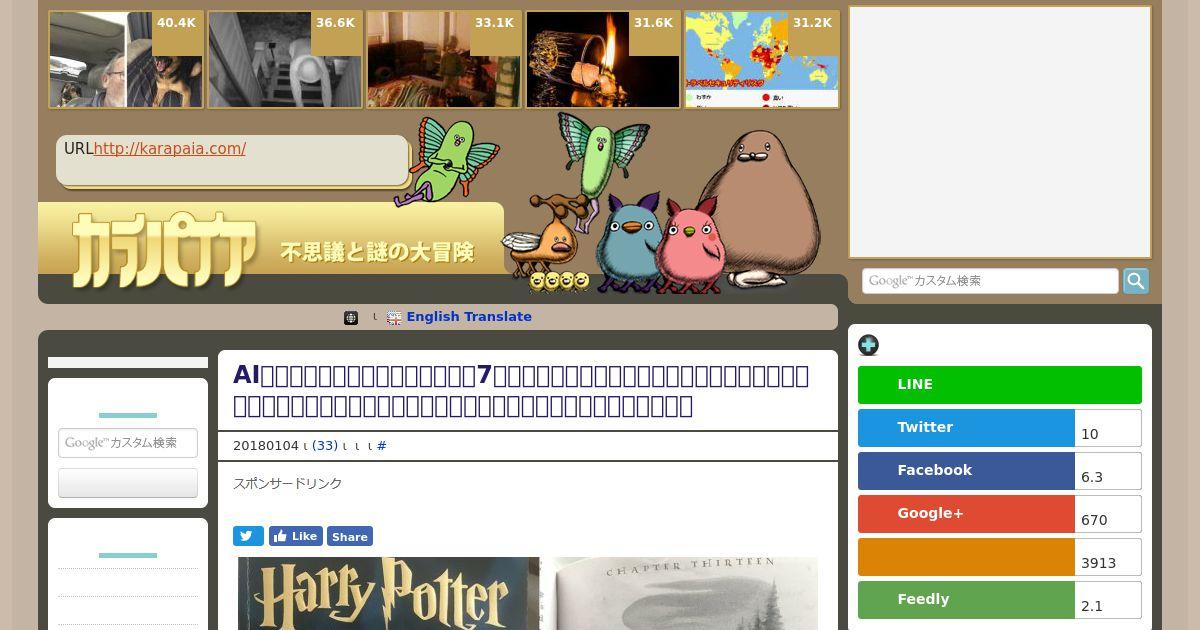Focus the left sidebar Google search field
1200x630 pixels.
128,443
